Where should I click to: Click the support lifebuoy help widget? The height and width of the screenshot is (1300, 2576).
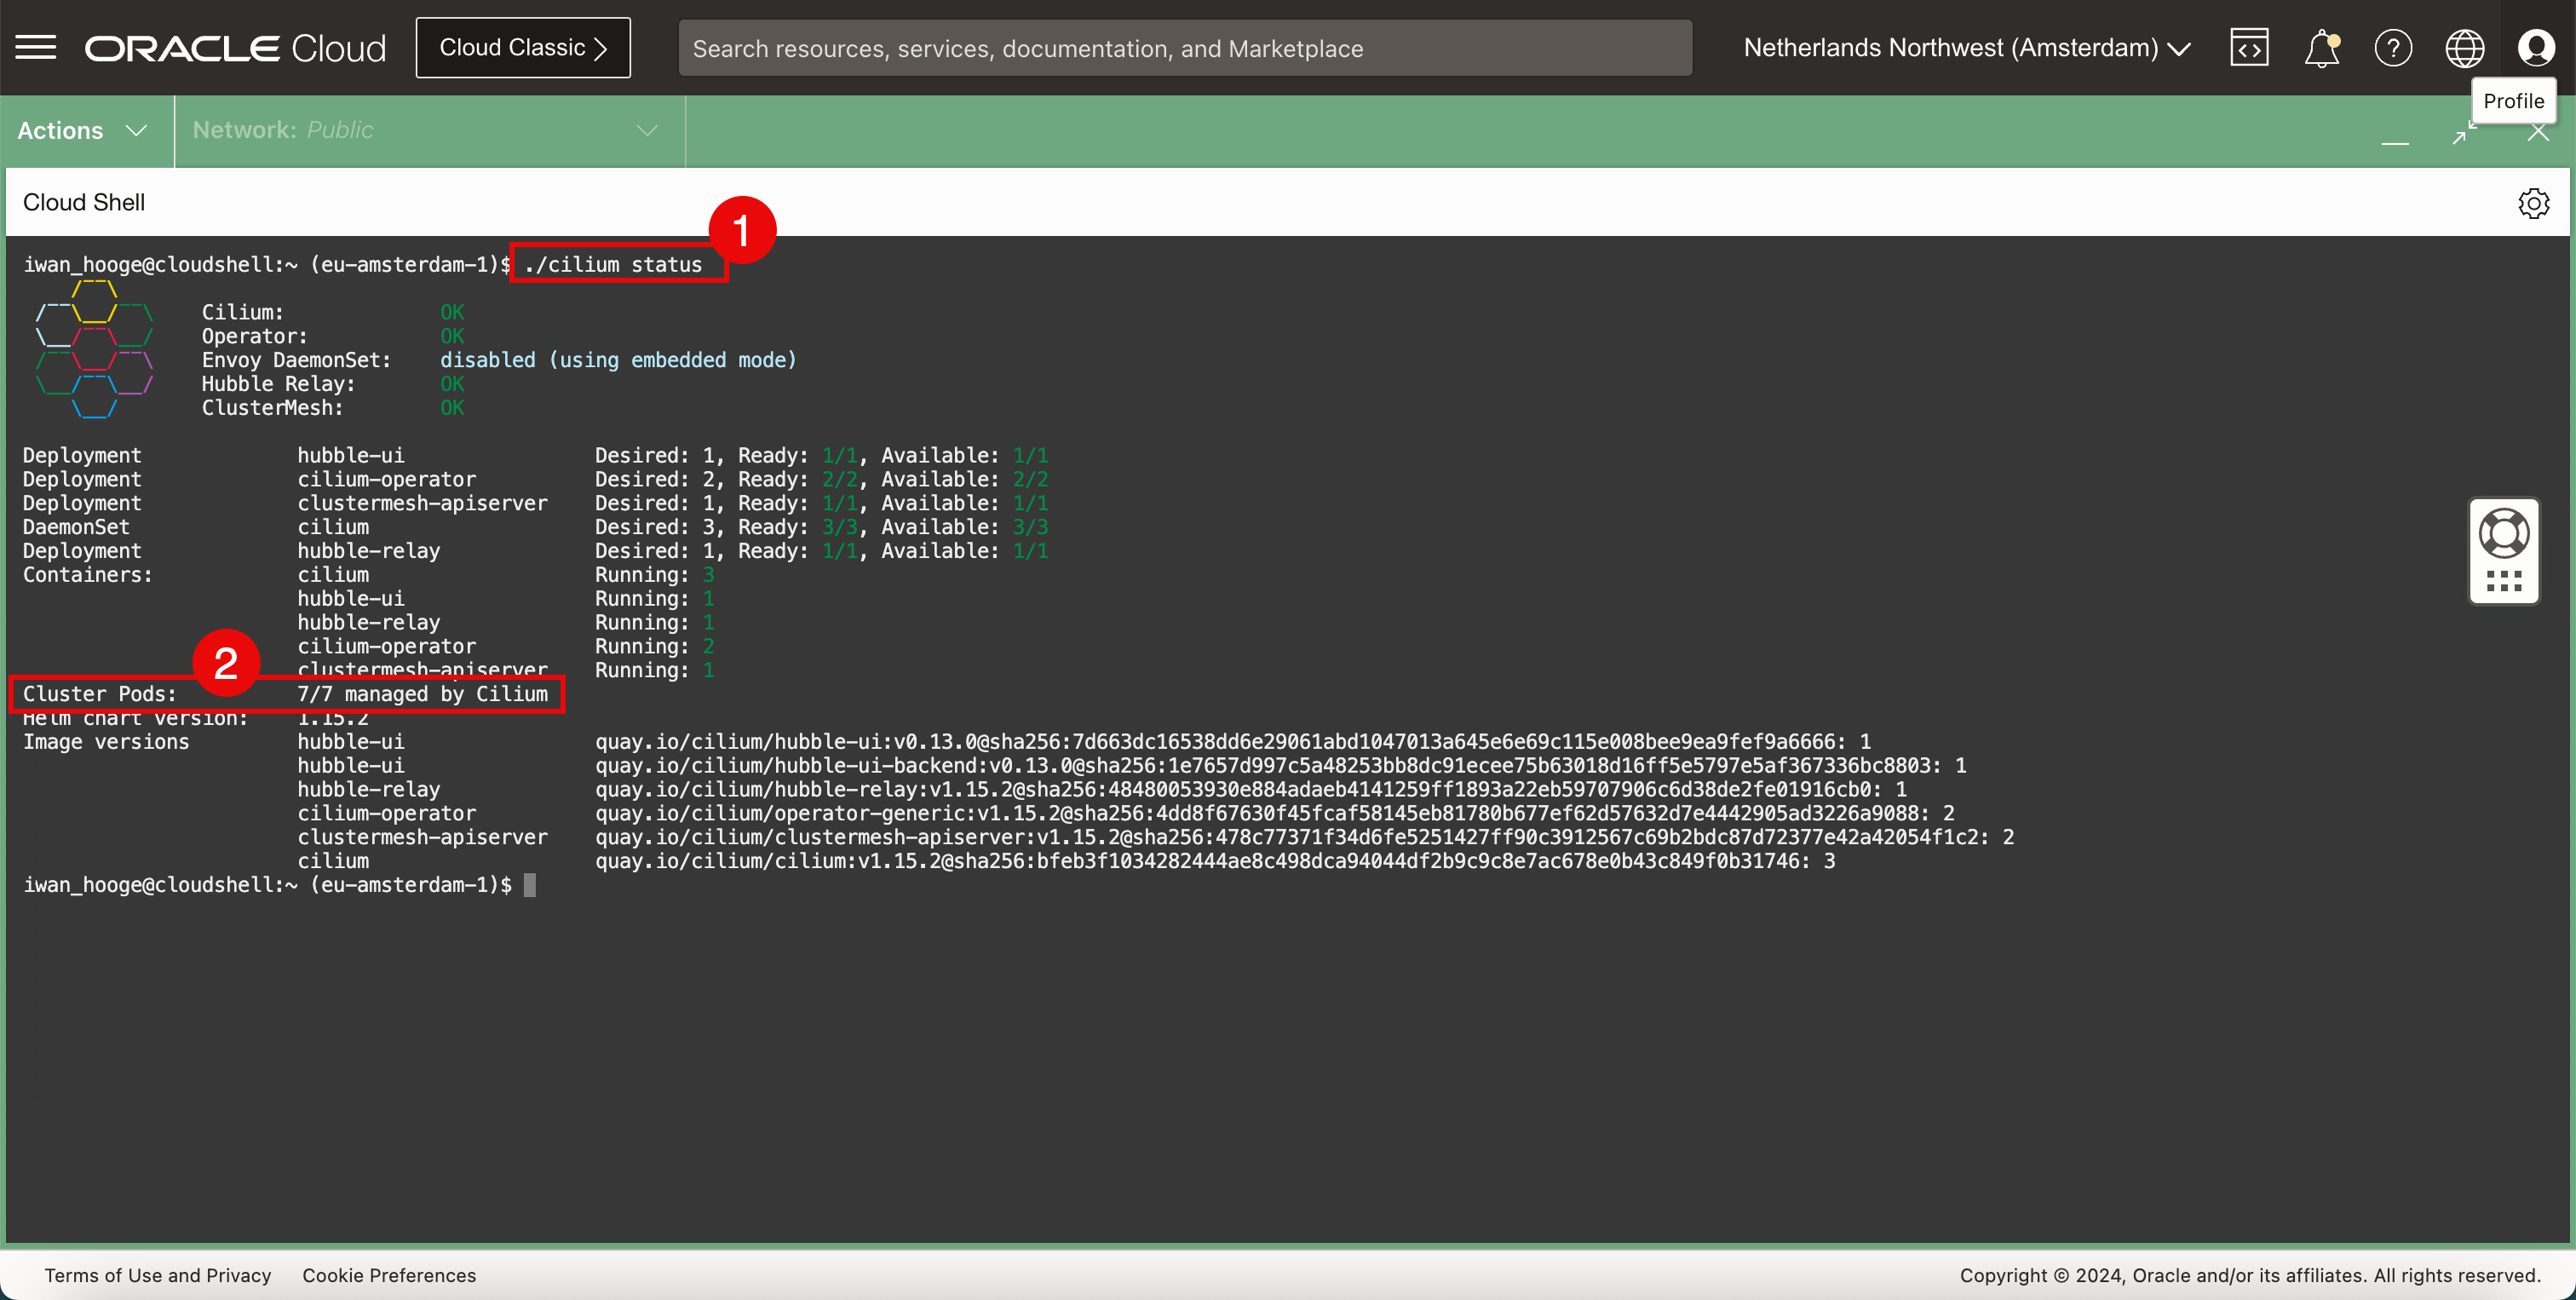point(2504,532)
